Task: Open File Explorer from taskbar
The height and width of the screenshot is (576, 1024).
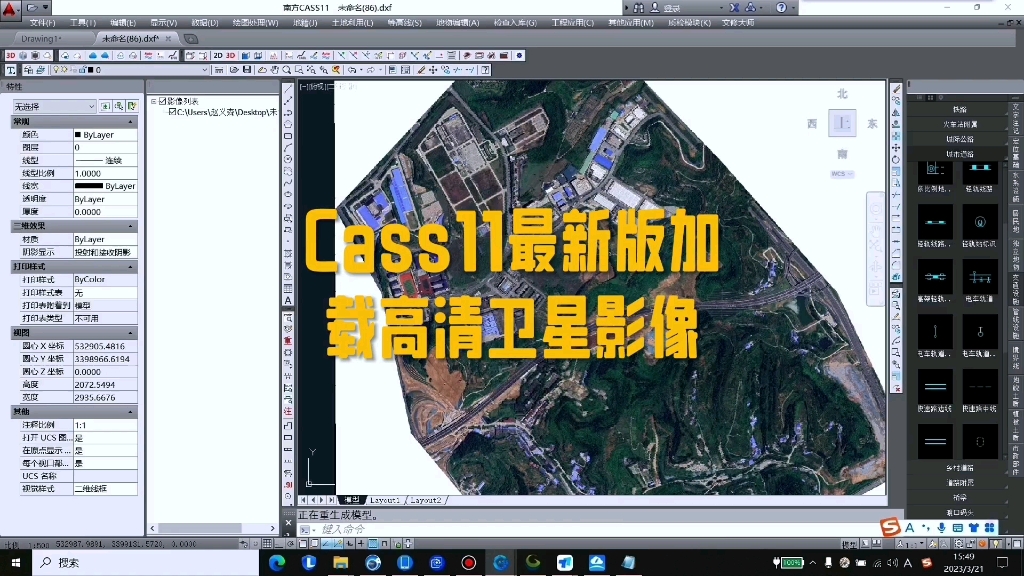Action: coord(340,562)
